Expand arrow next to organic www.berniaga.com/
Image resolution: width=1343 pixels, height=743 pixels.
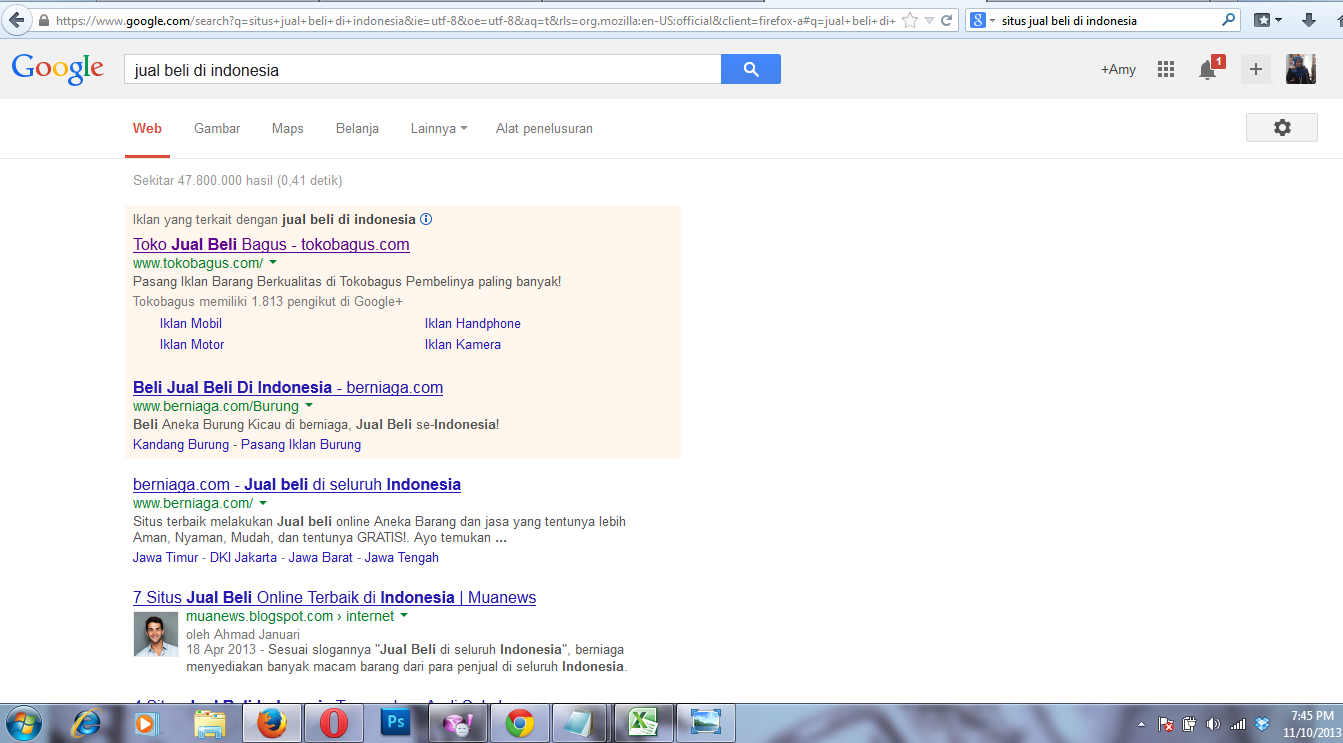(263, 503)
